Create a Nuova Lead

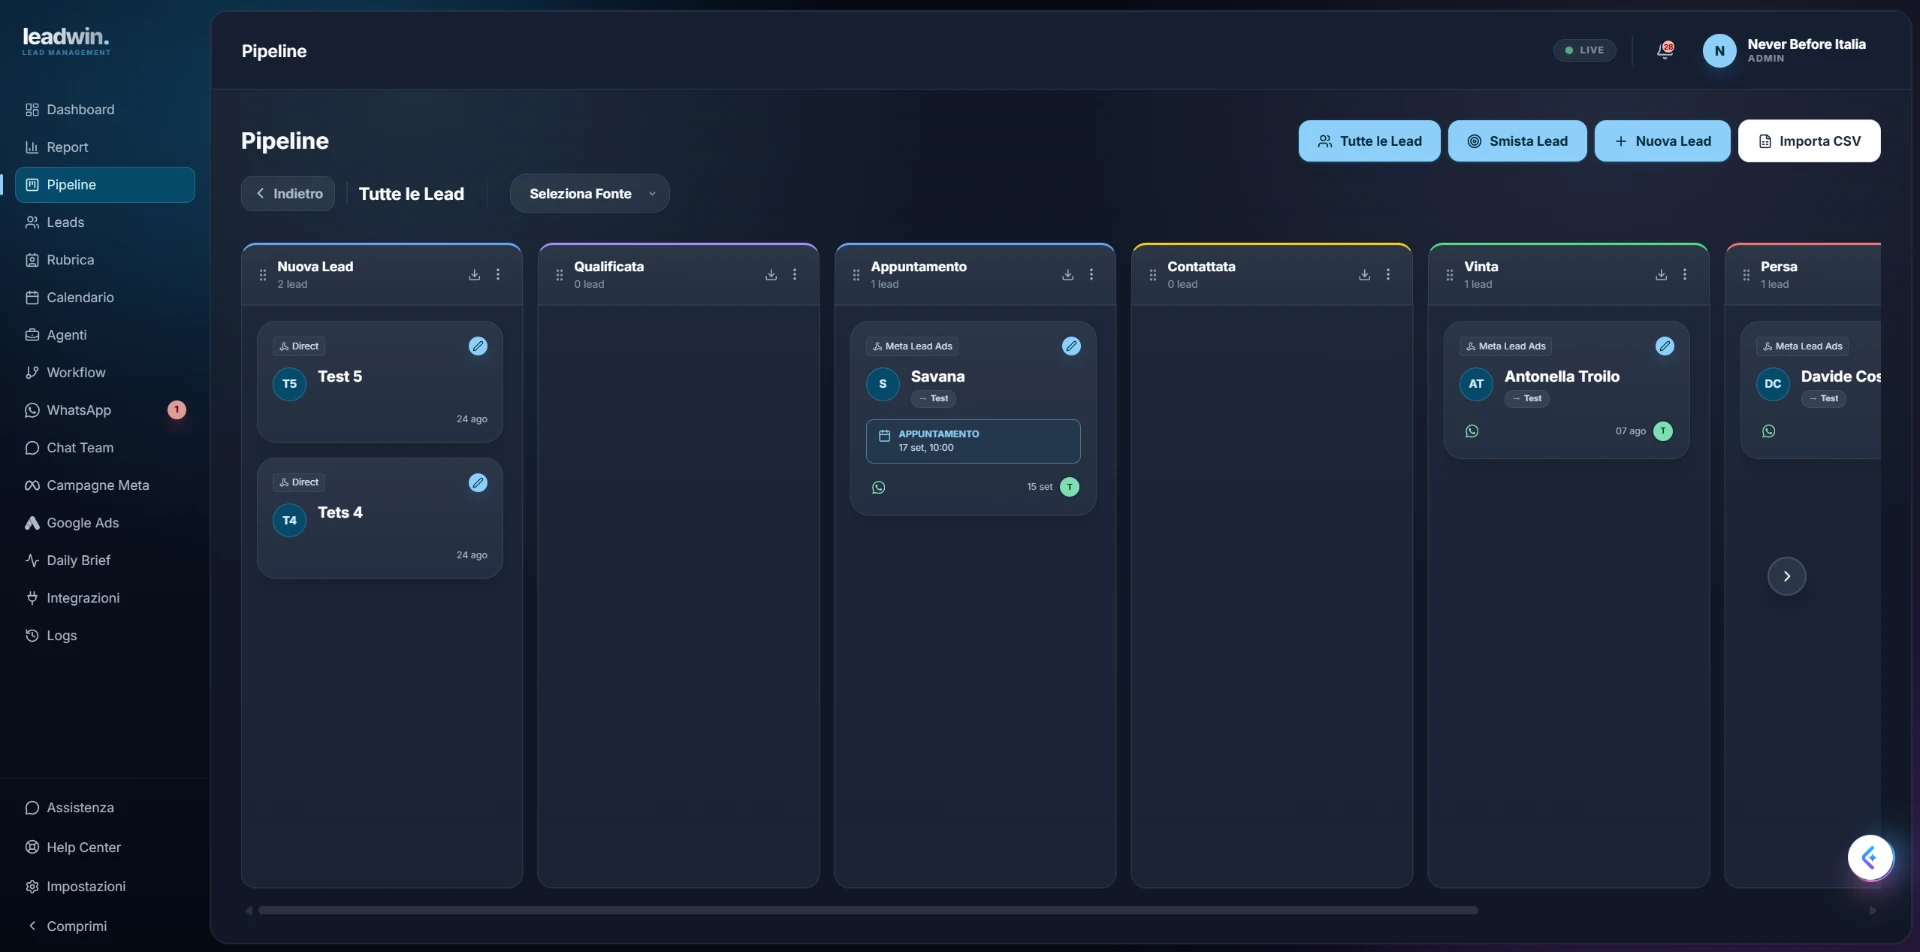pyautogui.click(x=1662, y=141)
